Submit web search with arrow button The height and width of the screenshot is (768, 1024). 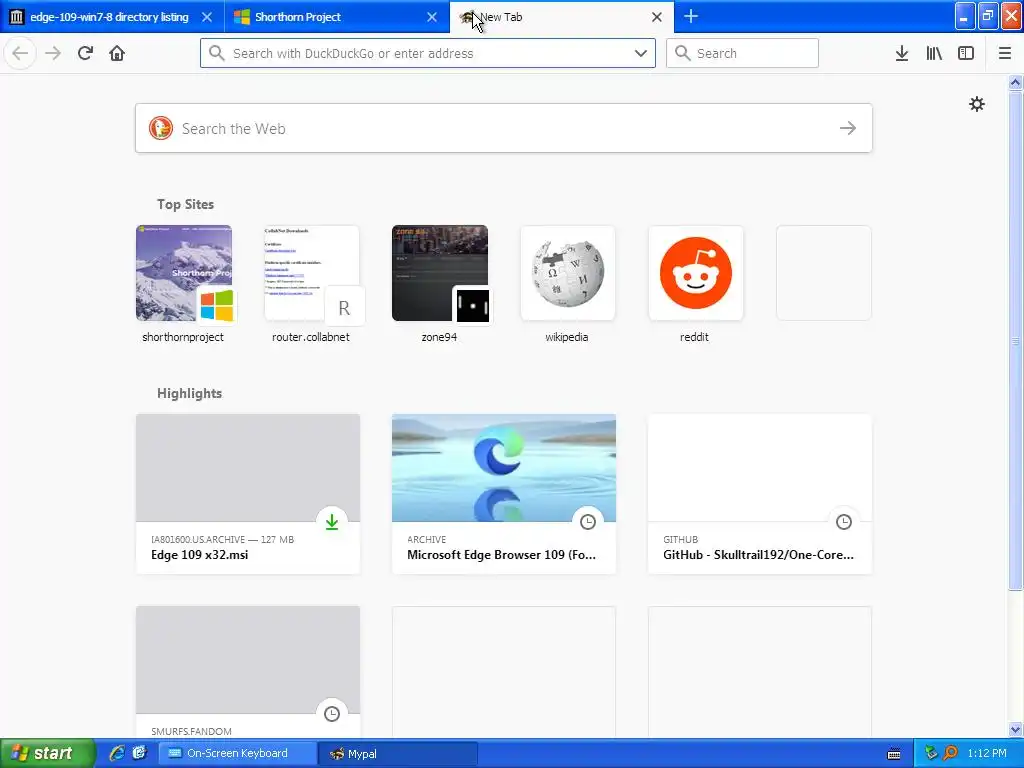coord(848,128)
